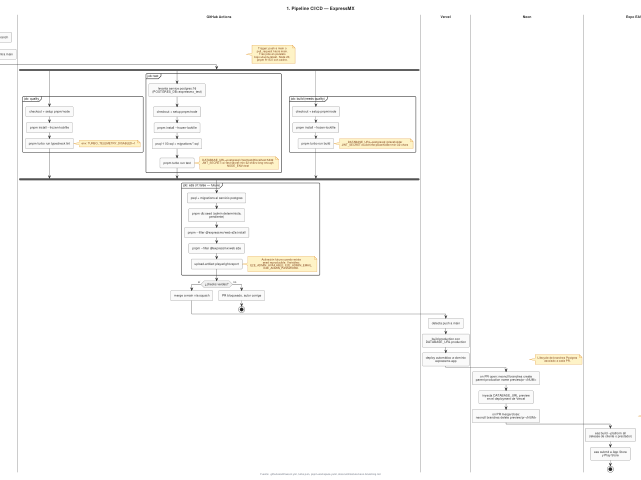
Task: Click the 'job: test' frame label
Action: [153, 76]
